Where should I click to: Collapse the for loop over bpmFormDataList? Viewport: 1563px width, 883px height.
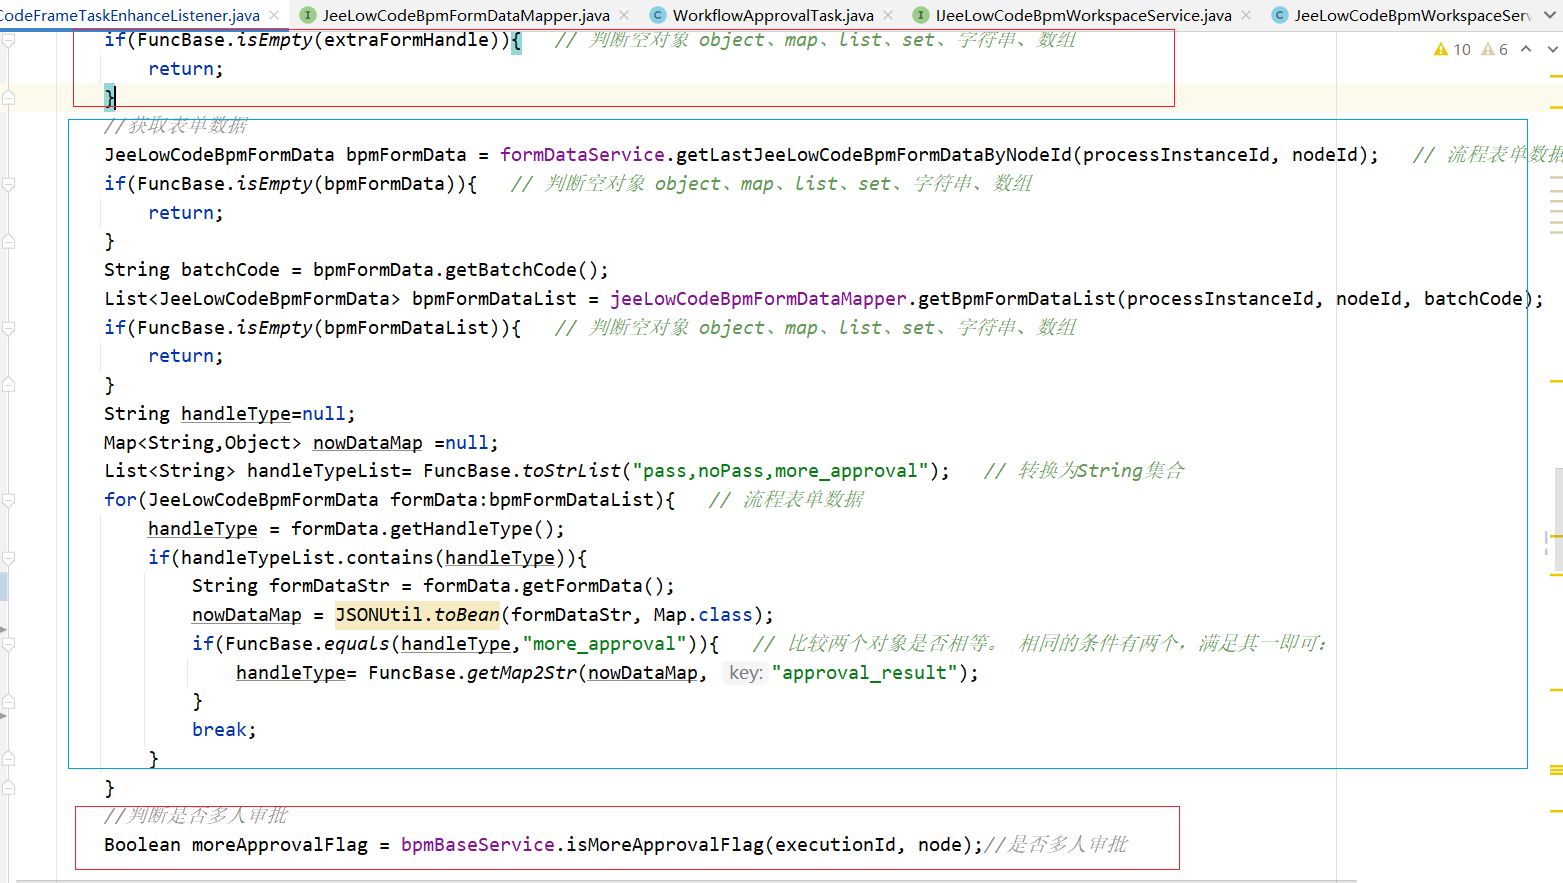pos(9,500)
